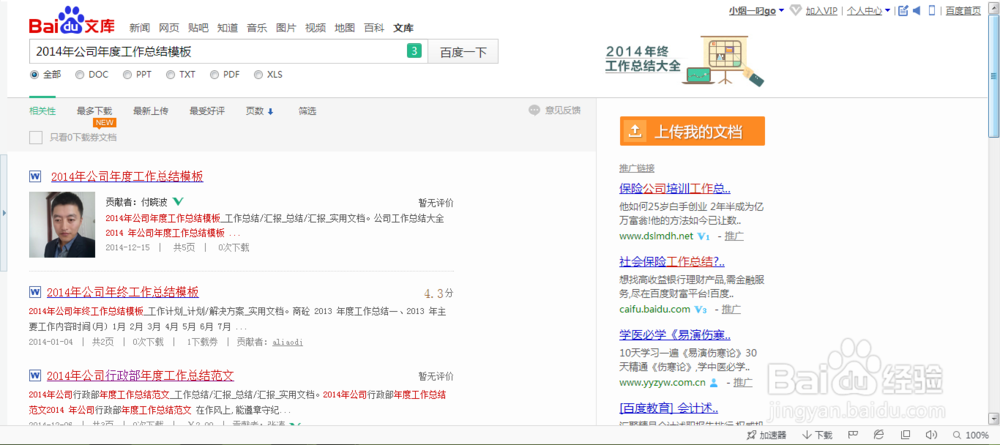Click the feedback speech bubble icon

point(534,110)
